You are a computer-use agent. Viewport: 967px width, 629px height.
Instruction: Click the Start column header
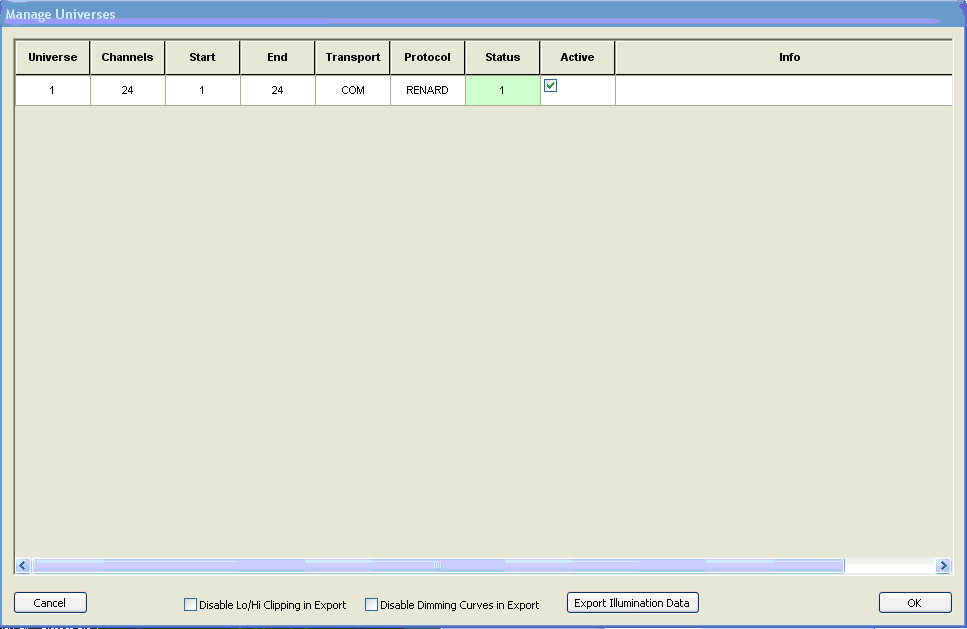pos(202,57)
